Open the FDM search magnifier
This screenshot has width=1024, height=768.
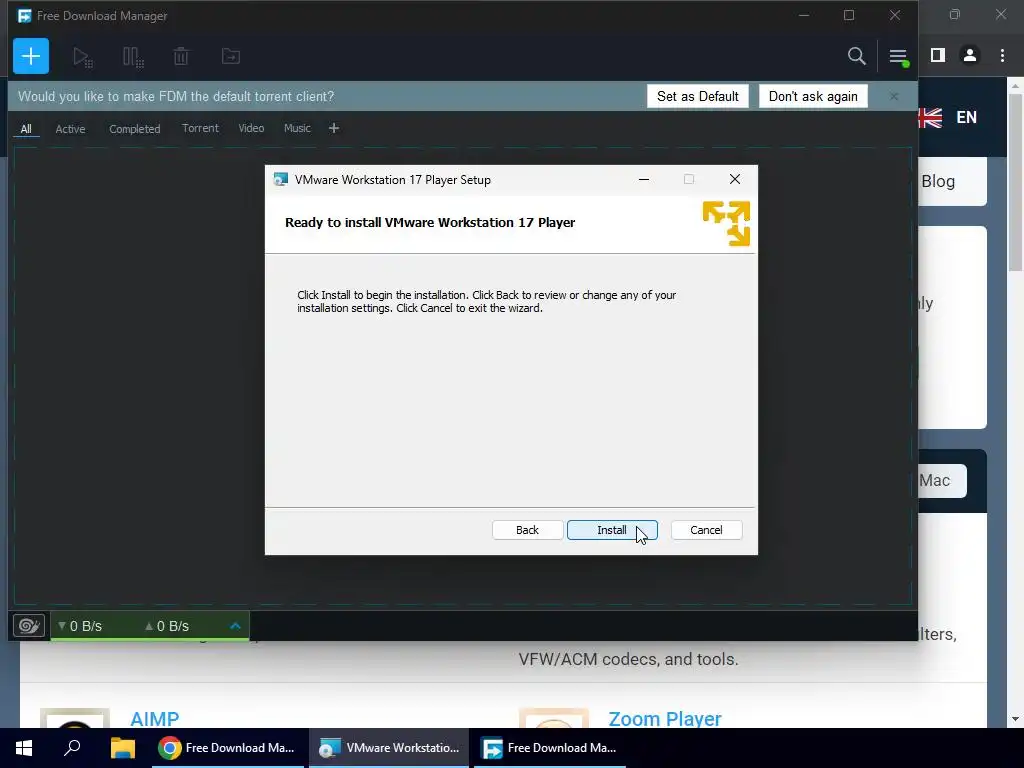[x=856, y=56]
